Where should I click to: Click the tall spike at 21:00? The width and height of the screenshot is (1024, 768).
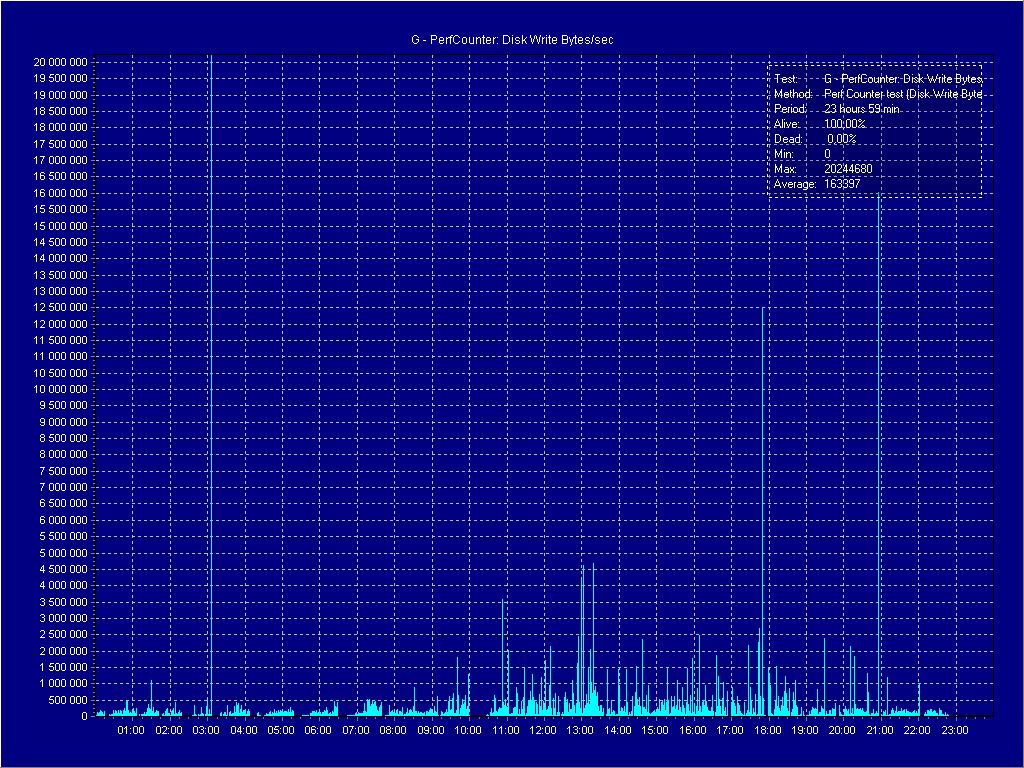(x=879, y=450)
